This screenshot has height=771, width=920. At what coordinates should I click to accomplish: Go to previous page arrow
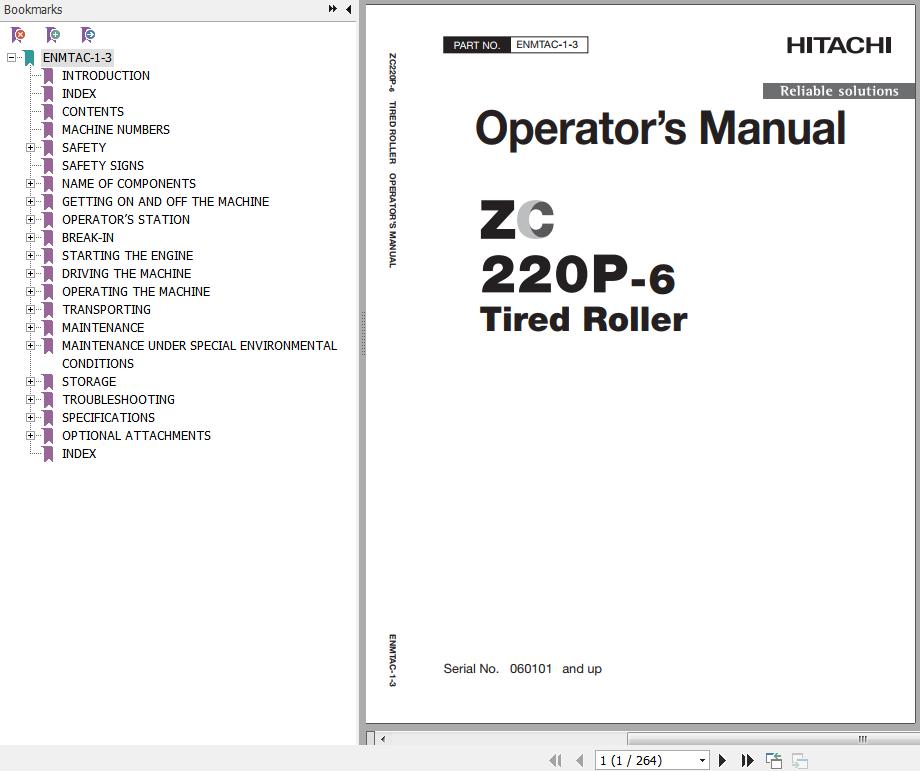(x=580, y=760)
